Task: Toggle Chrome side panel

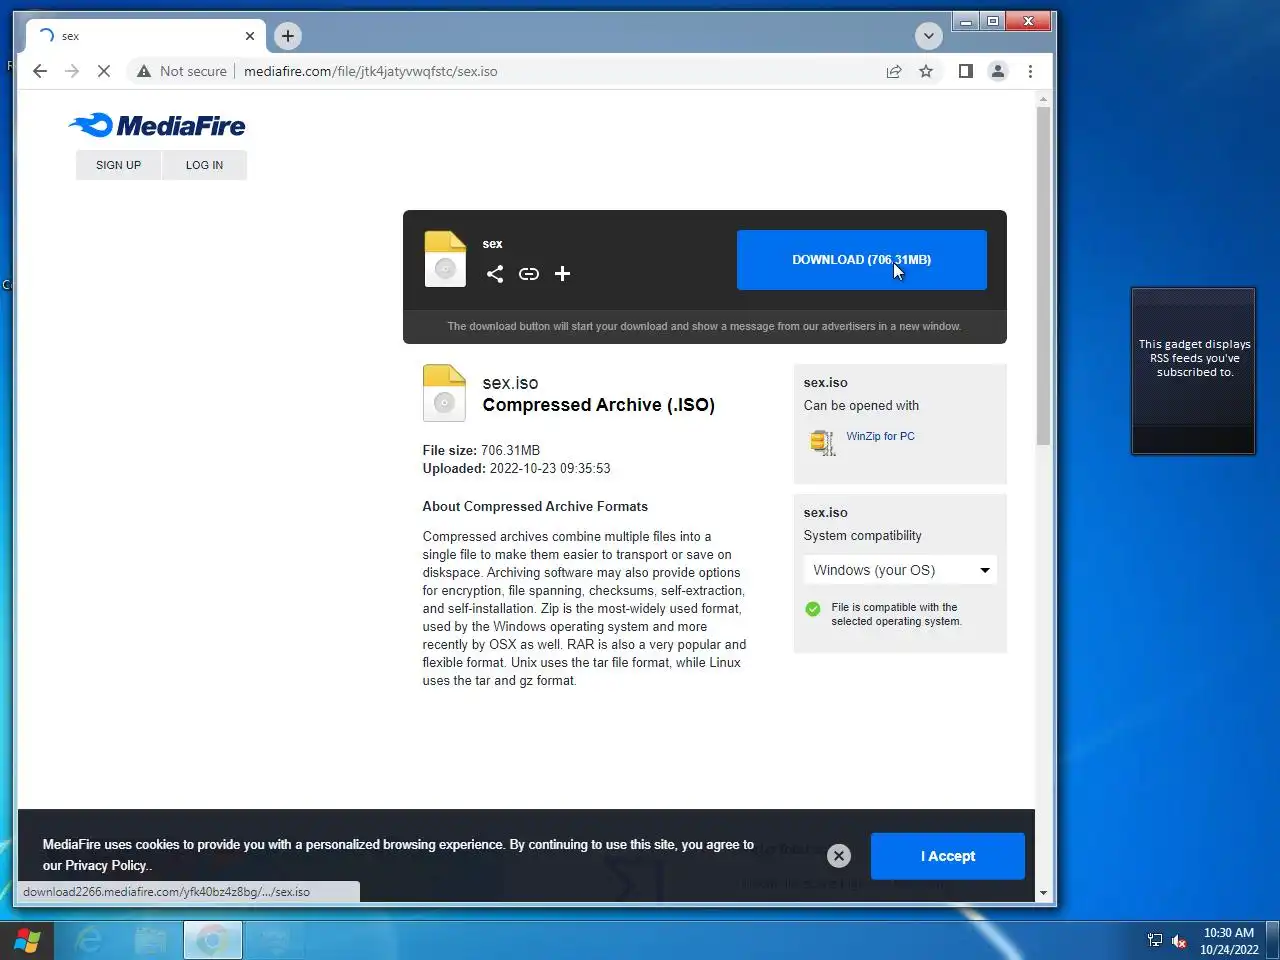Action: [x=965, y=71]
